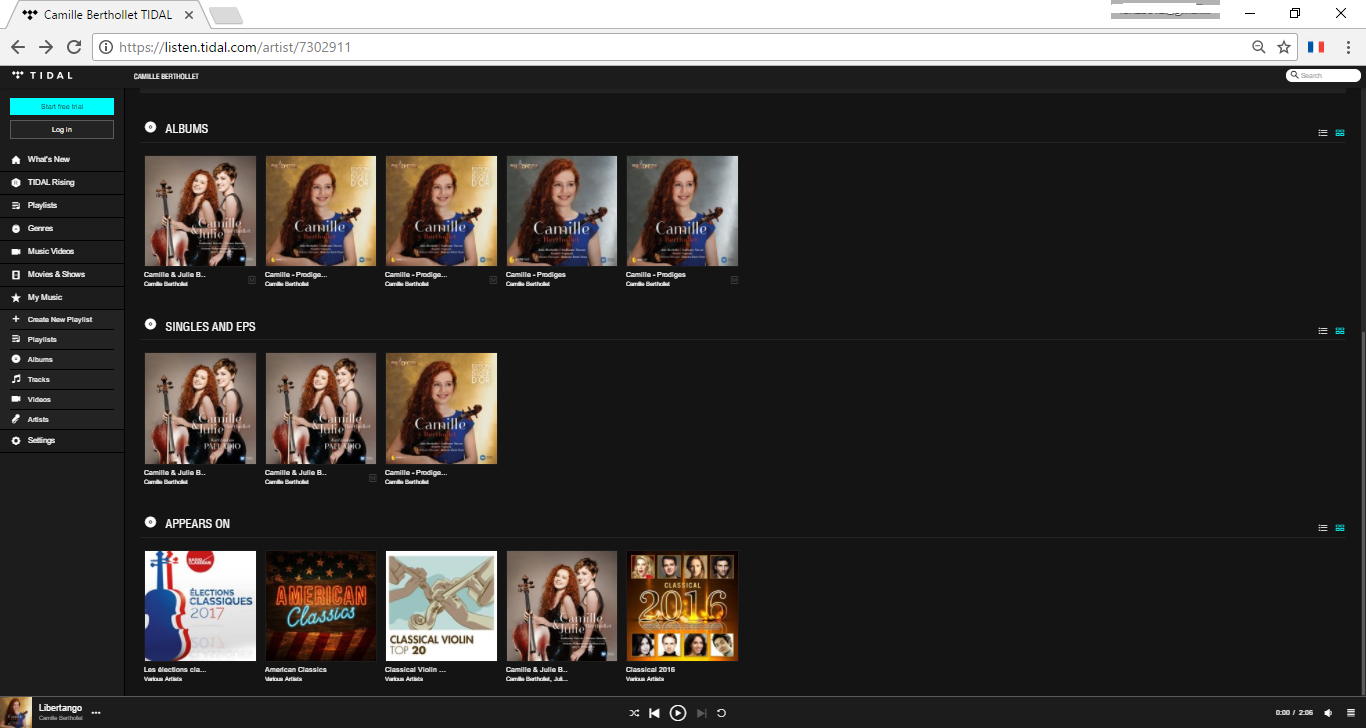The image size is (1366, 728).
Task: Click the Tracks music note icon
Action: [16, 379]
